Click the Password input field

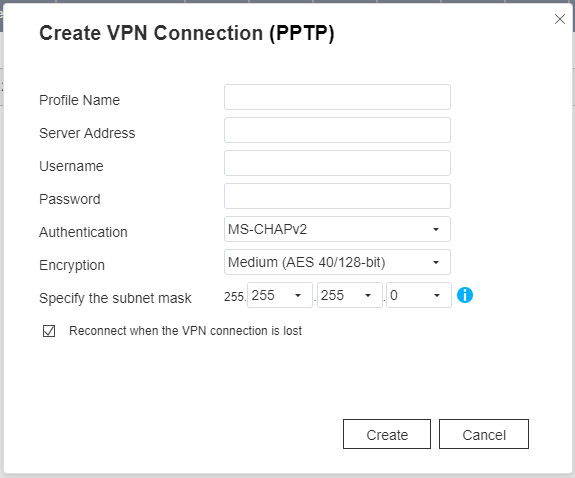coord(337,196)
